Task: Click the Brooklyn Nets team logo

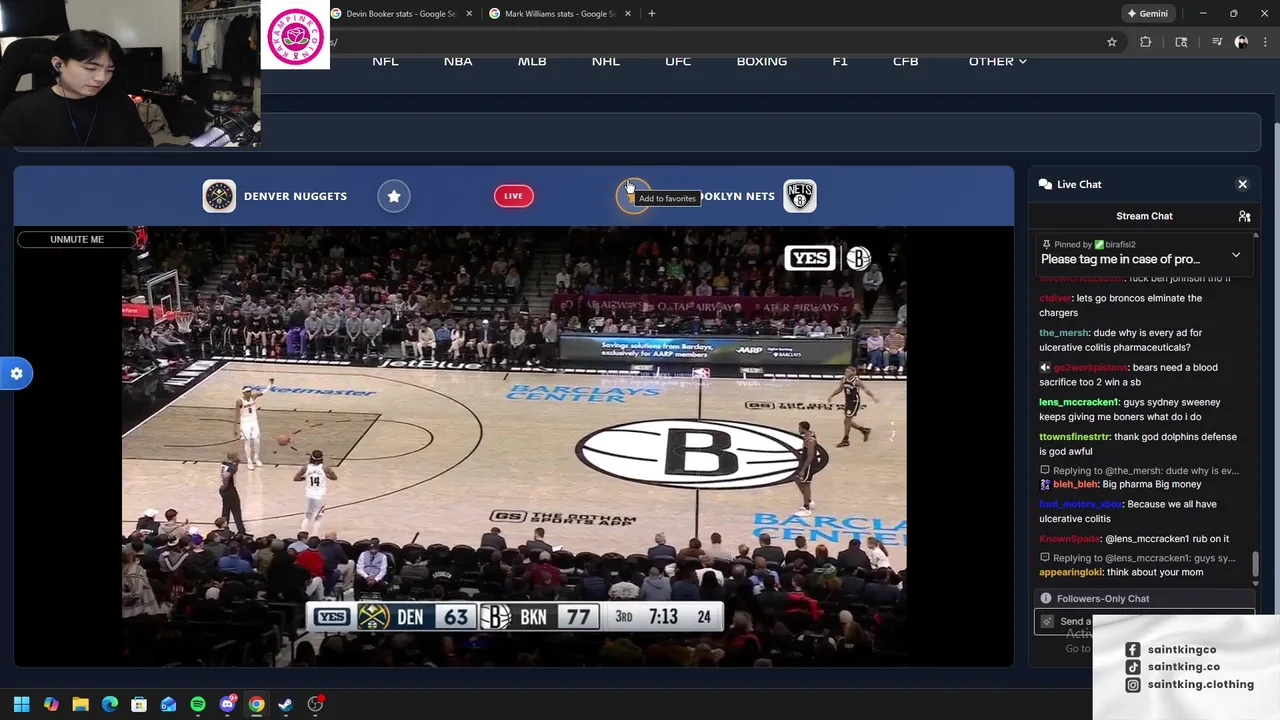Action: 800,196
